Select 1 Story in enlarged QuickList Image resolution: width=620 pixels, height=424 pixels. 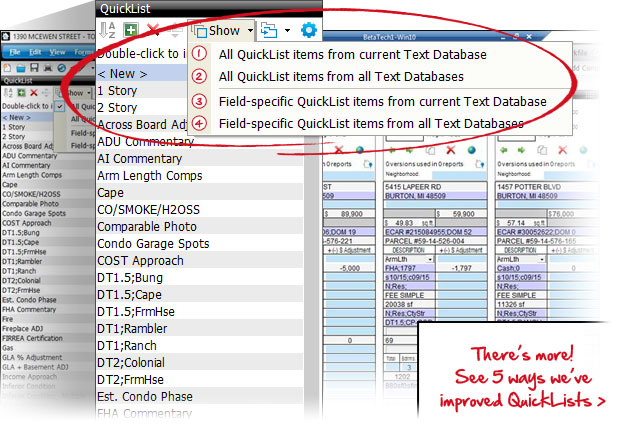click(142, 91)
